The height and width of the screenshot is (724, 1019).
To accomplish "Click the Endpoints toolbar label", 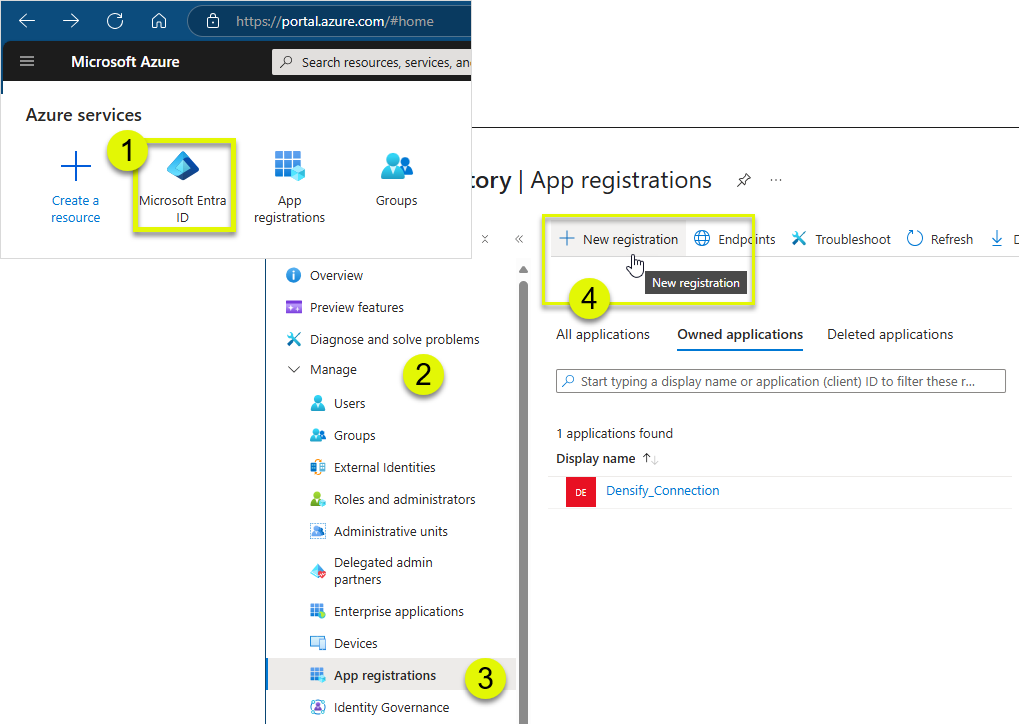I will click(746, 239).
